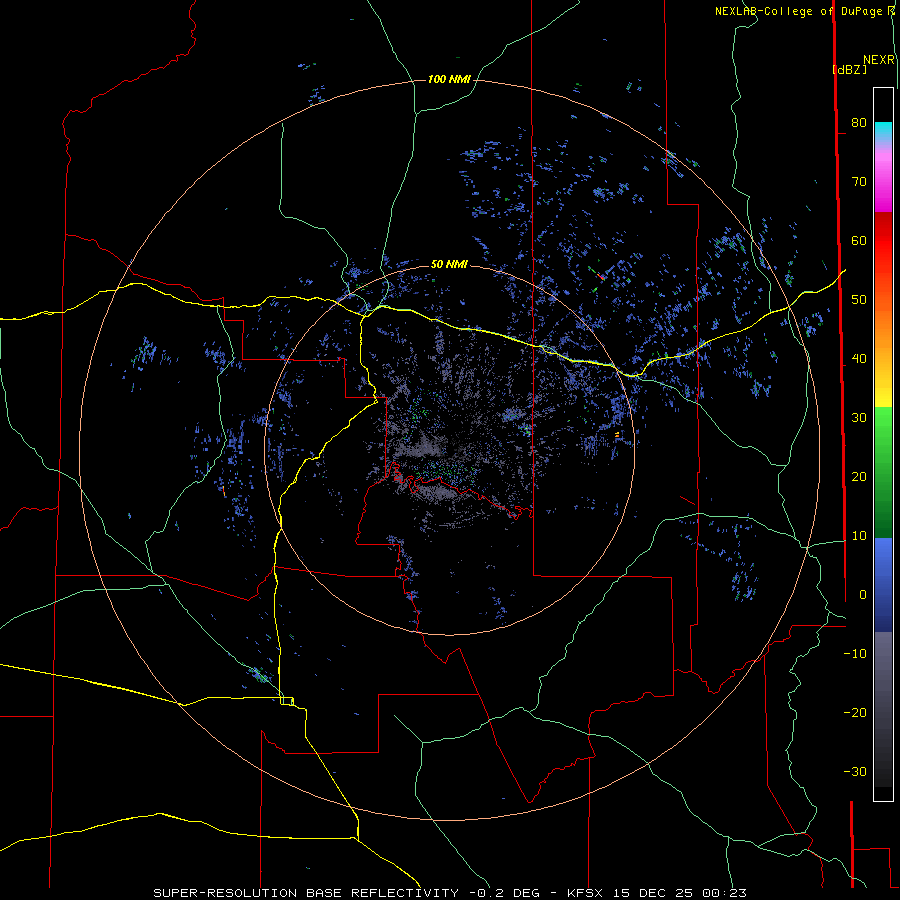Click the KFSX station identifier in caption
This screenshot has width=900, height=900.
(586, 893)
